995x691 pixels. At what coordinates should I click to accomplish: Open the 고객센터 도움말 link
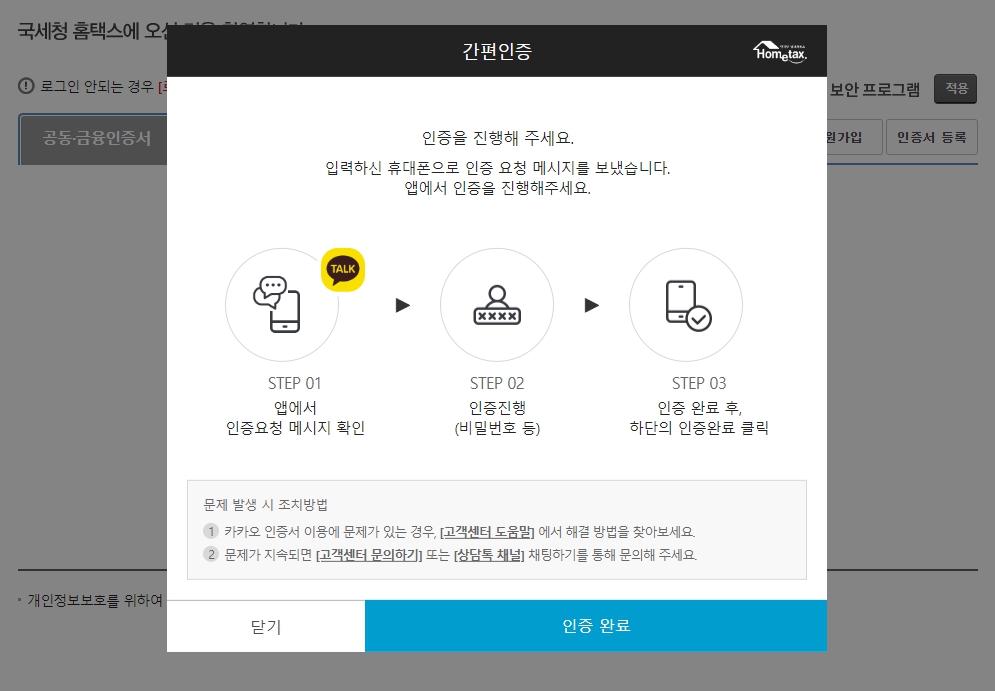point(487,532)
